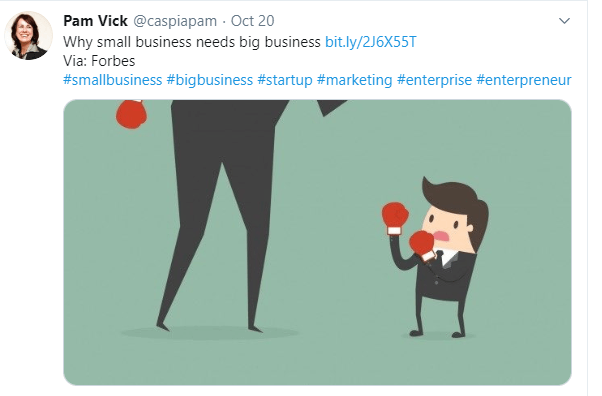The width and height of the screenshot is (602, 396).
Task: Click the "Via: Forbes" text line
Action: coord(99,61)
